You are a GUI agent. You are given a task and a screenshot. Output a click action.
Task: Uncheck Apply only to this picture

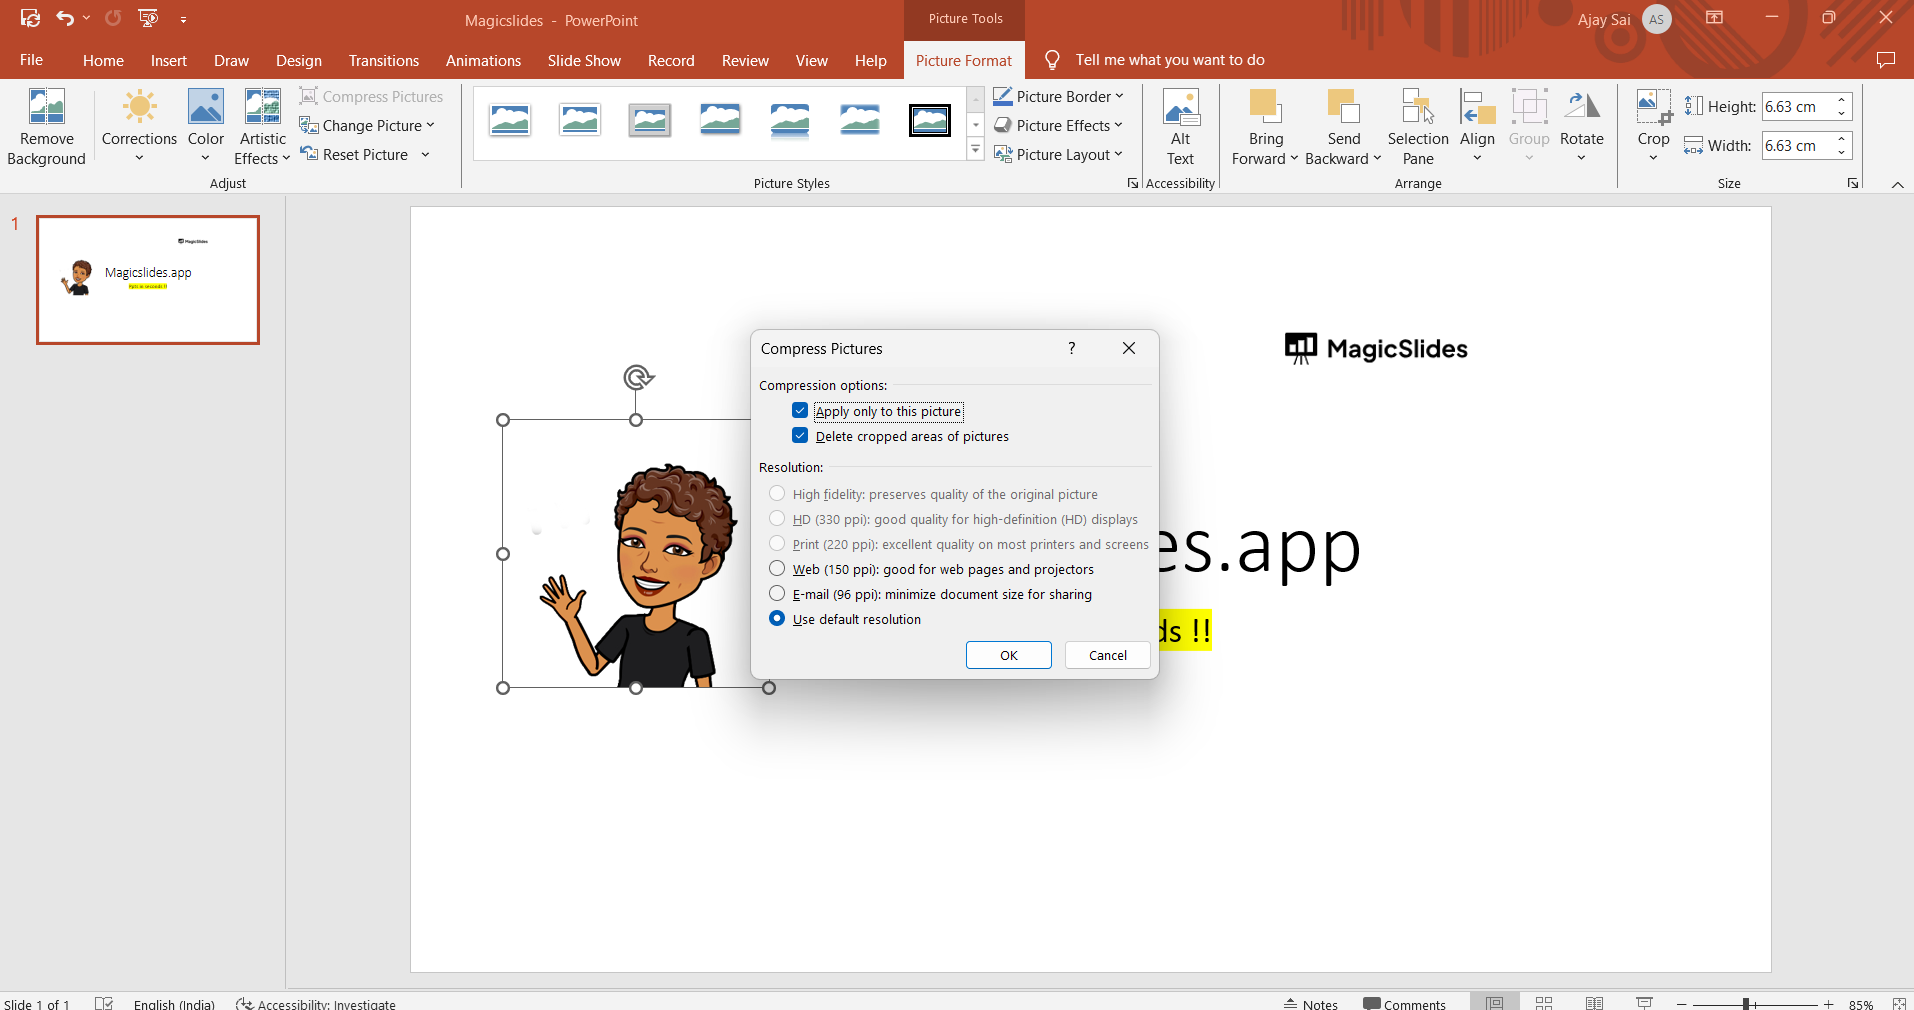[800, 411]
